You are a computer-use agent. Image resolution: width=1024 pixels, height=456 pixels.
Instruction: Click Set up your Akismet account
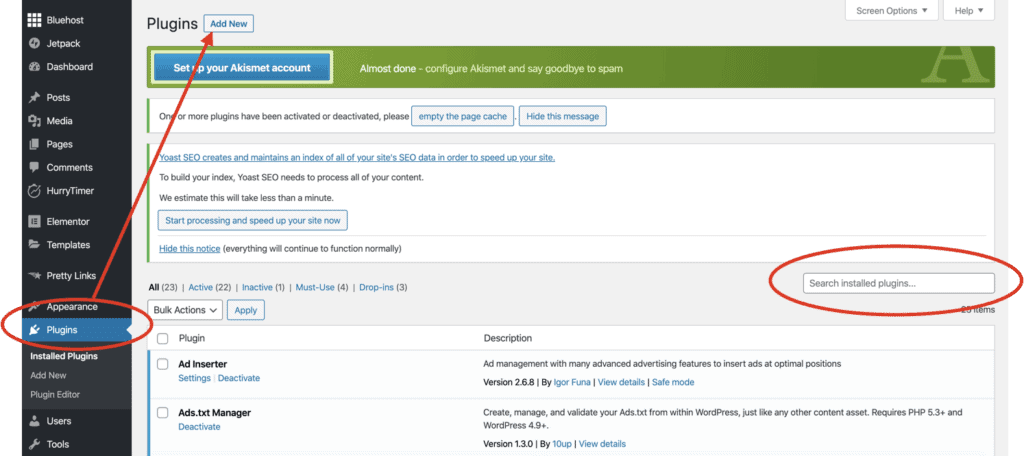click(x=242, y=67)
